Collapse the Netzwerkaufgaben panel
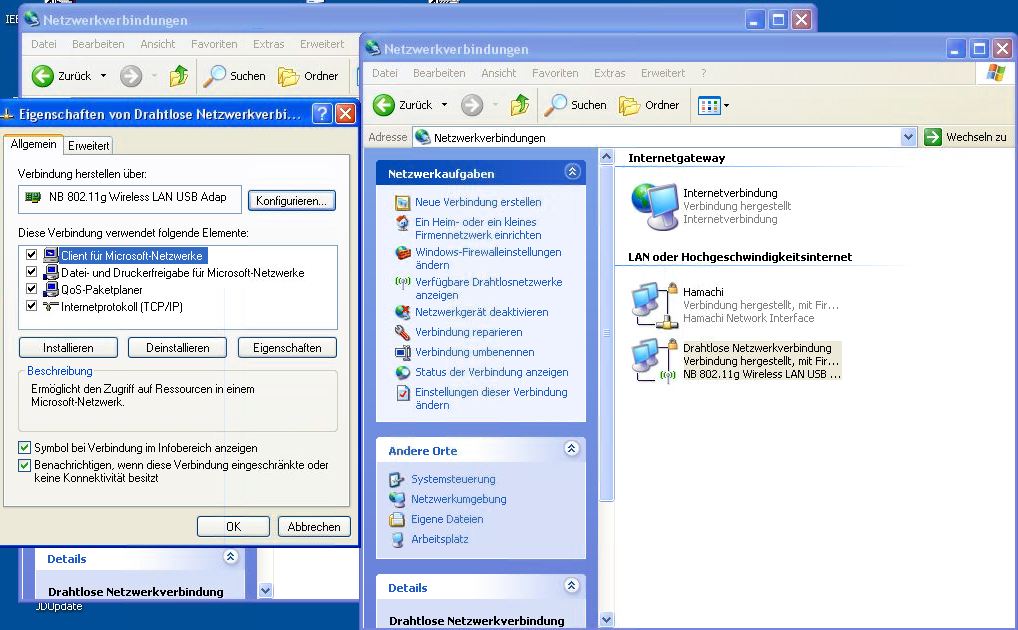This screenshot has height=630, width=1018. (x=572, y=172)
